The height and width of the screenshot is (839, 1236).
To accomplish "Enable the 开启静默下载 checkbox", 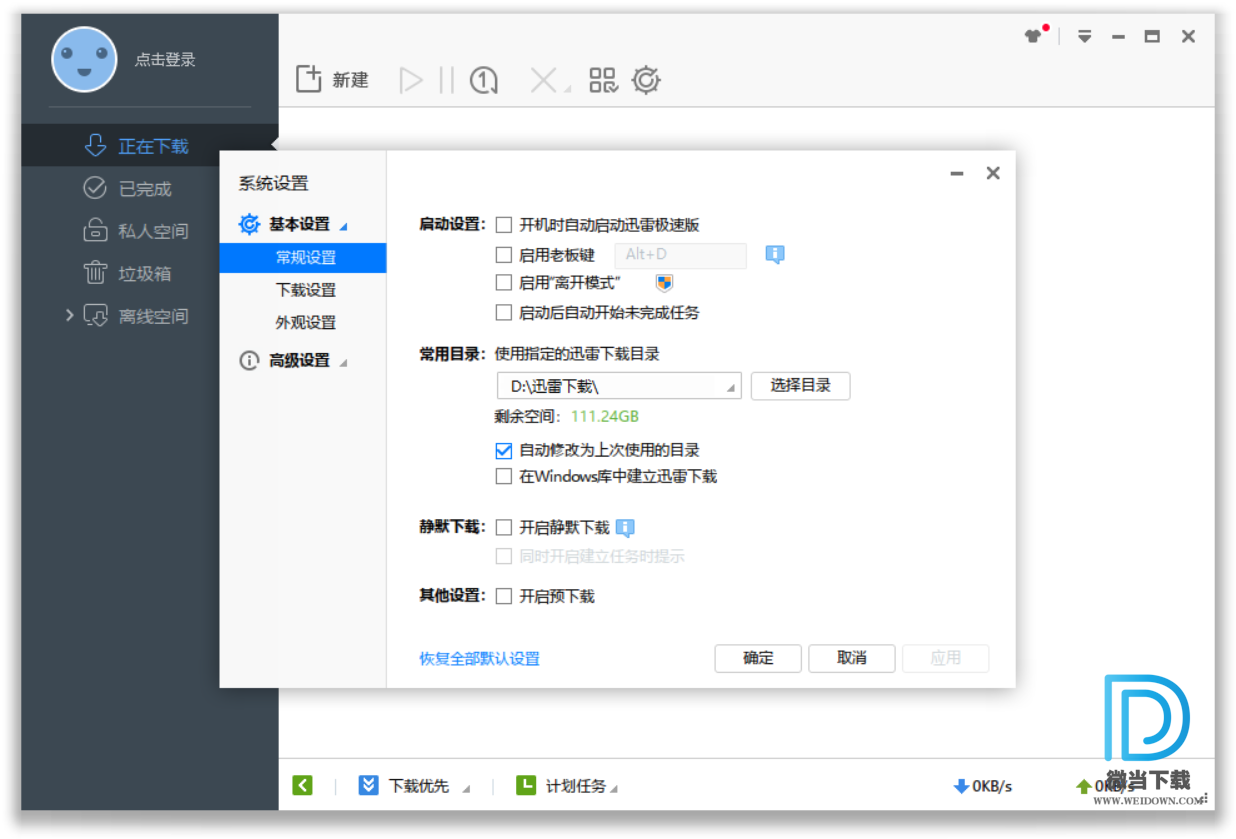I will tap(504, 527).
